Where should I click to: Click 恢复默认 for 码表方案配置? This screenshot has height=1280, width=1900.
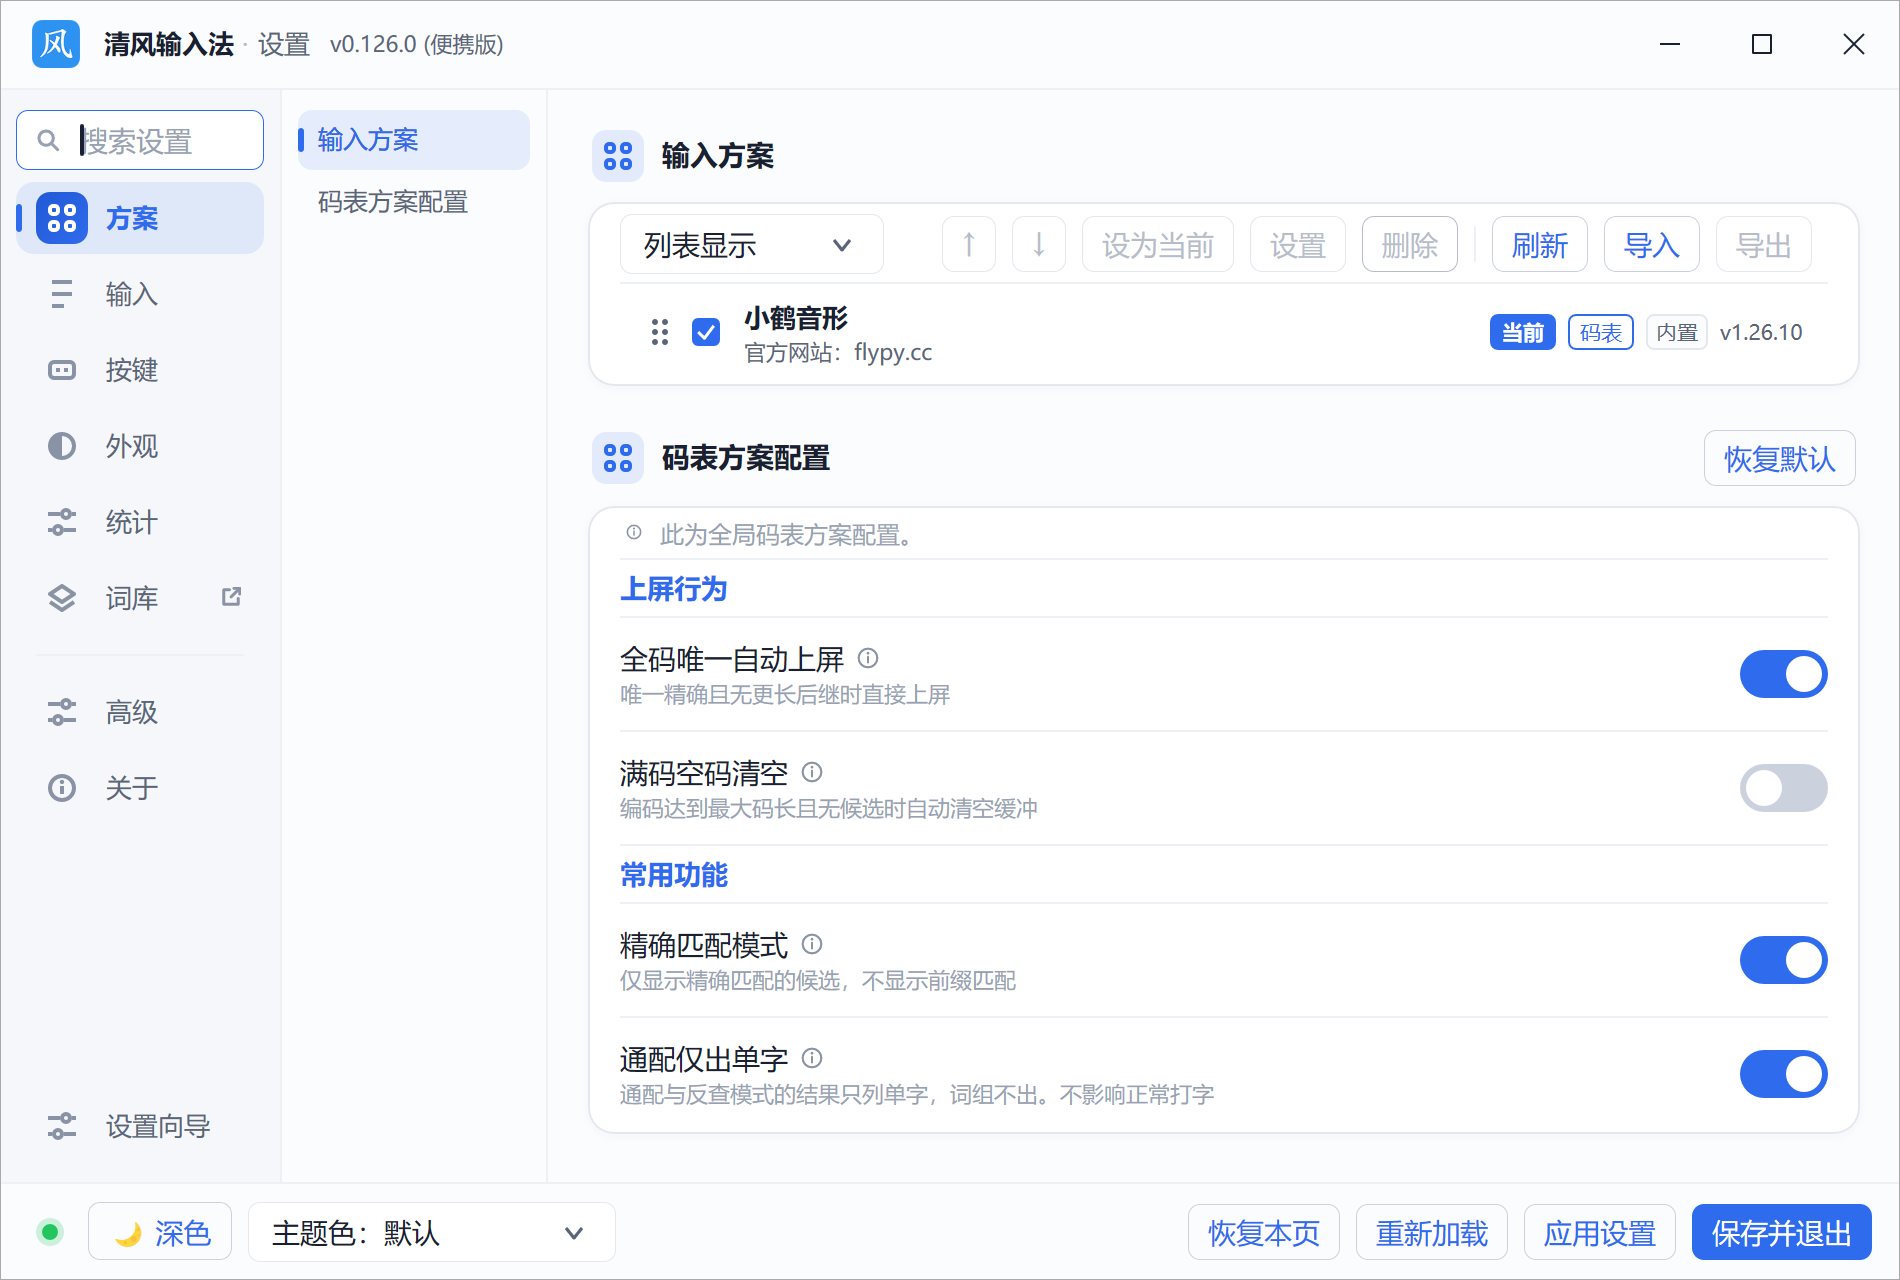tap(1780, 458)
